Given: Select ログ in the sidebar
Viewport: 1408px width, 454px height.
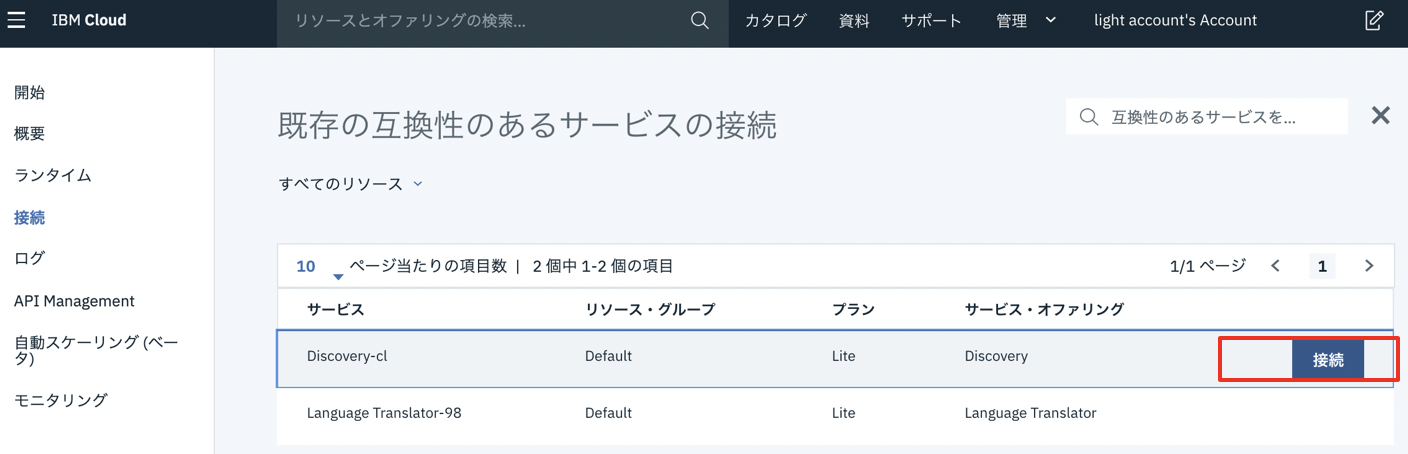Looking at the screenshot, I should click(x=29, y=258).
